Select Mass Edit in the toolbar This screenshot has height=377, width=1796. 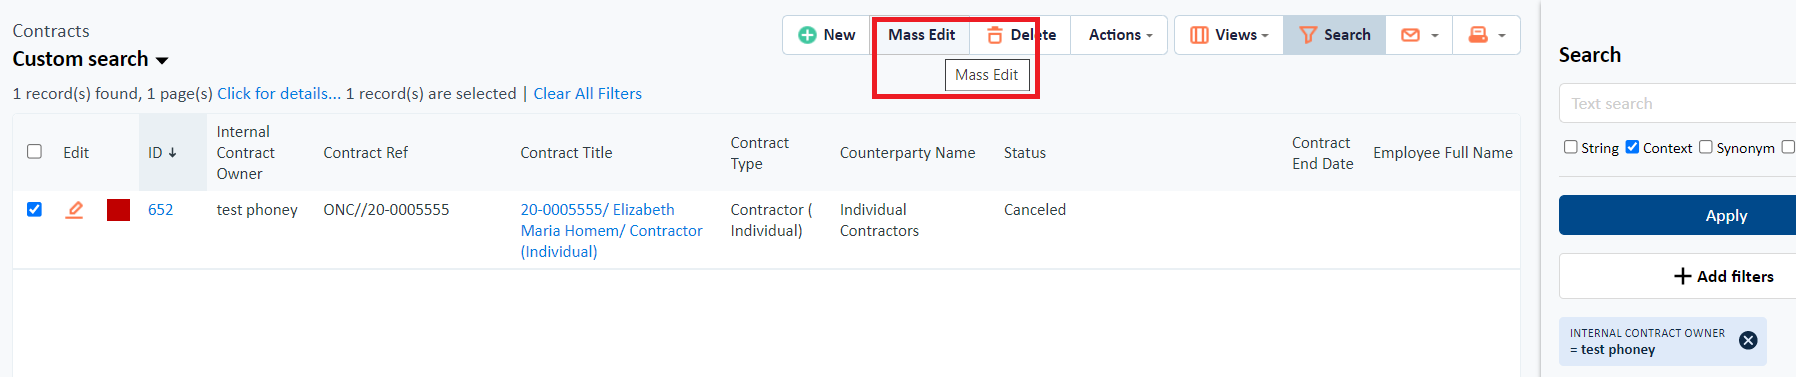921,35
